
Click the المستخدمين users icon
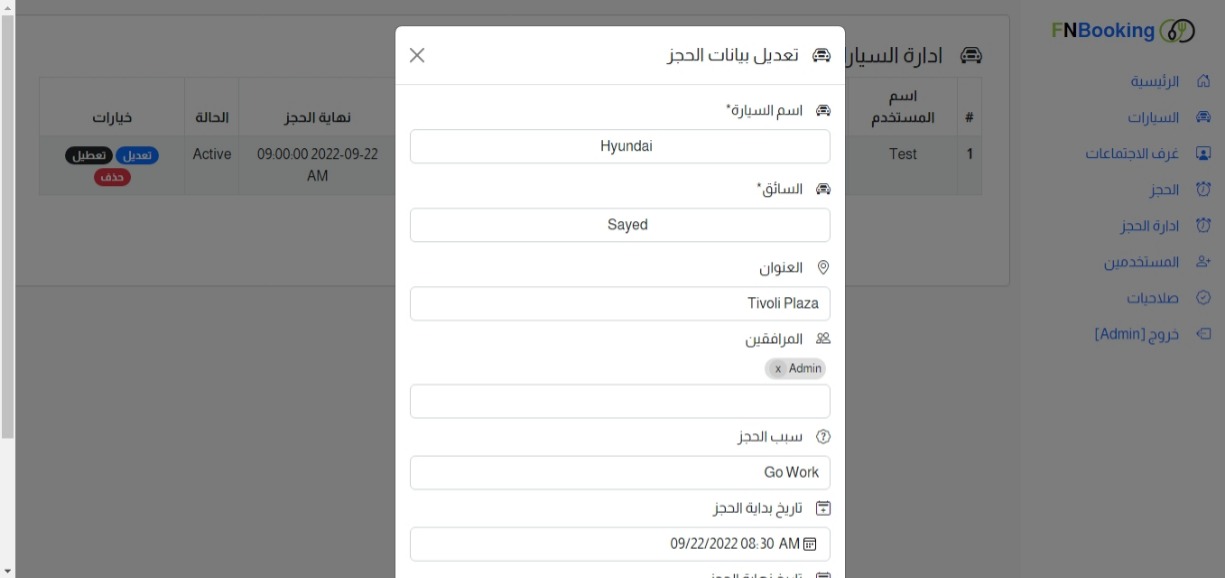tap(1204, 263)
